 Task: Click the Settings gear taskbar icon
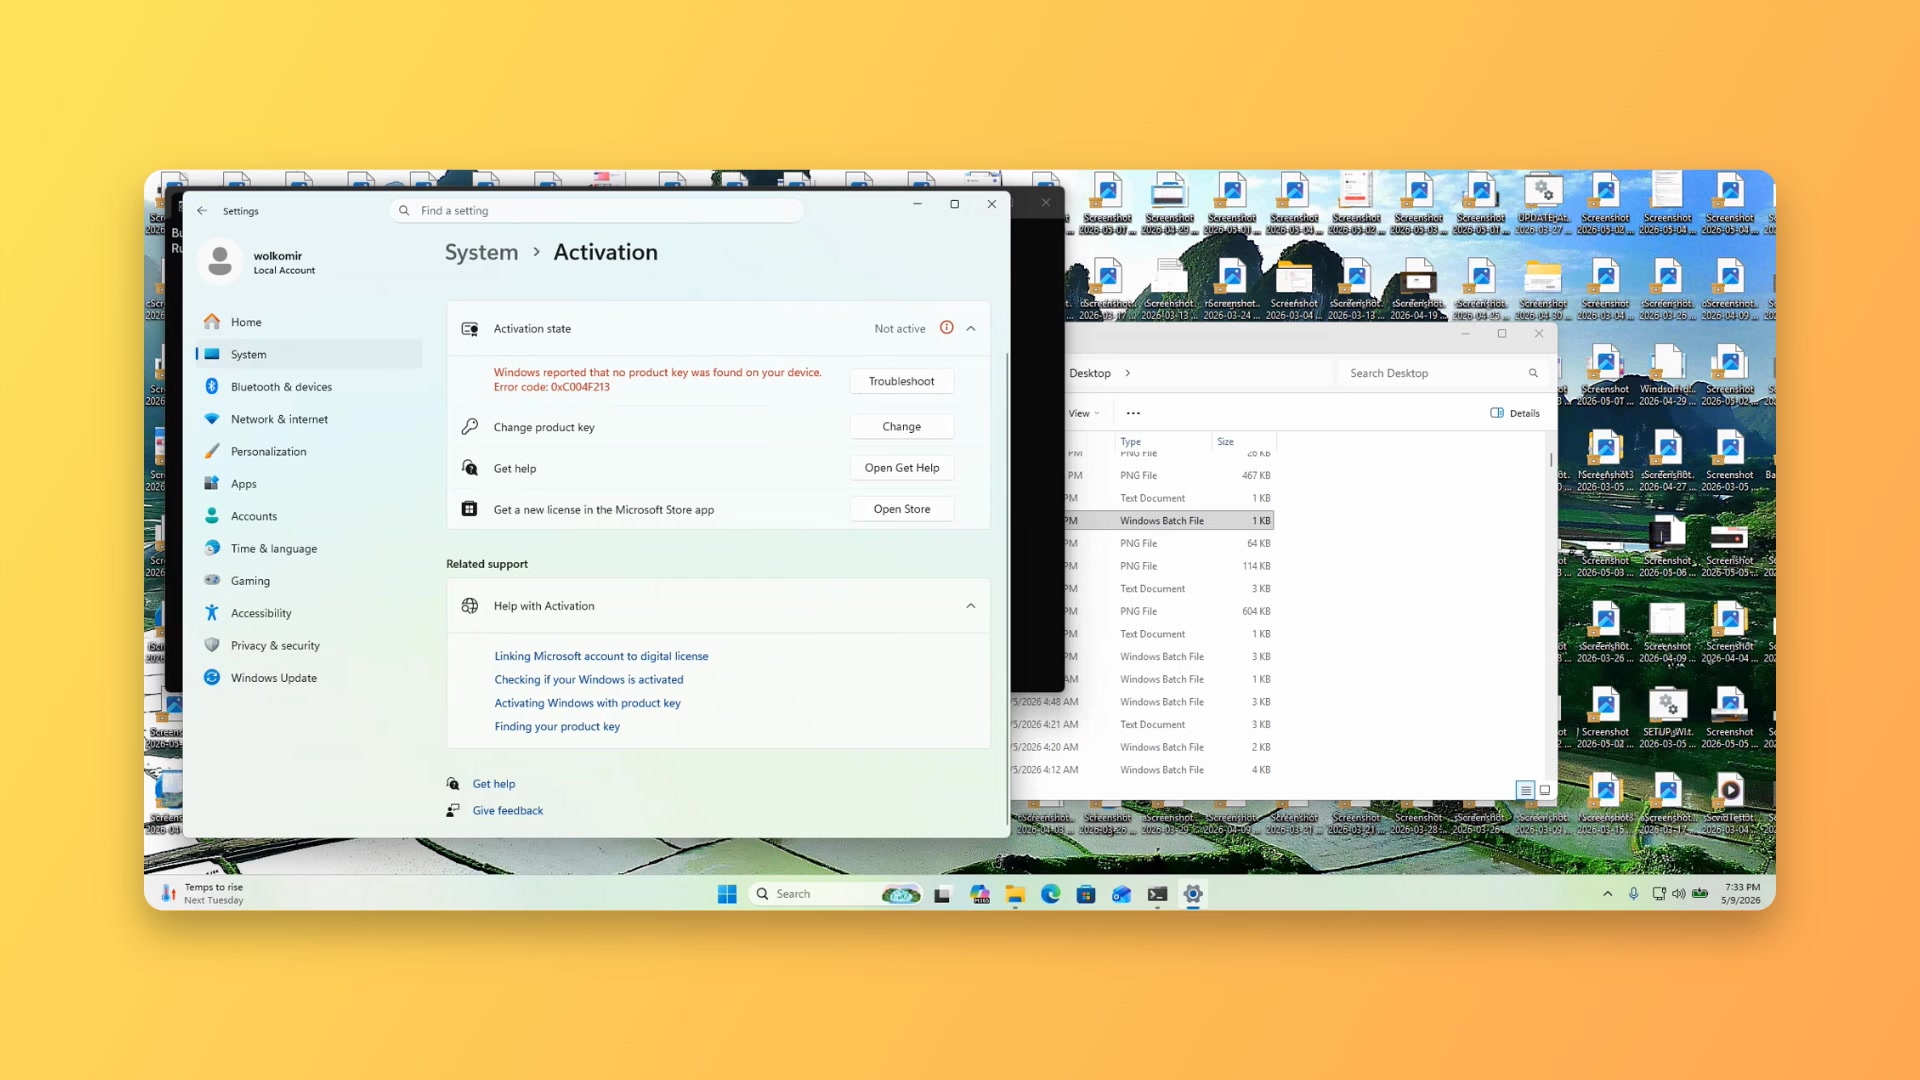click(1193, 894)
